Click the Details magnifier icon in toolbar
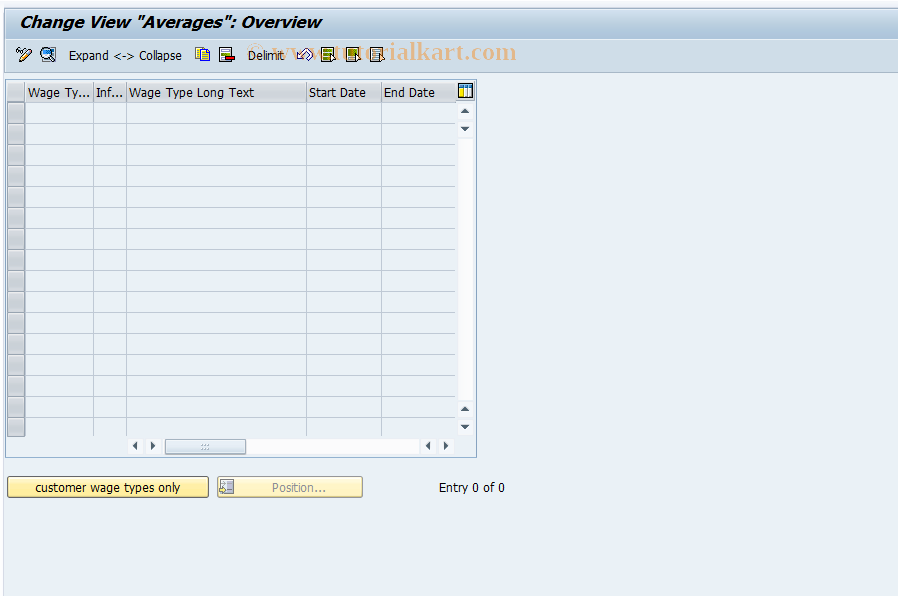The height and width of the screenshot is (596, 898). [48, 55]
